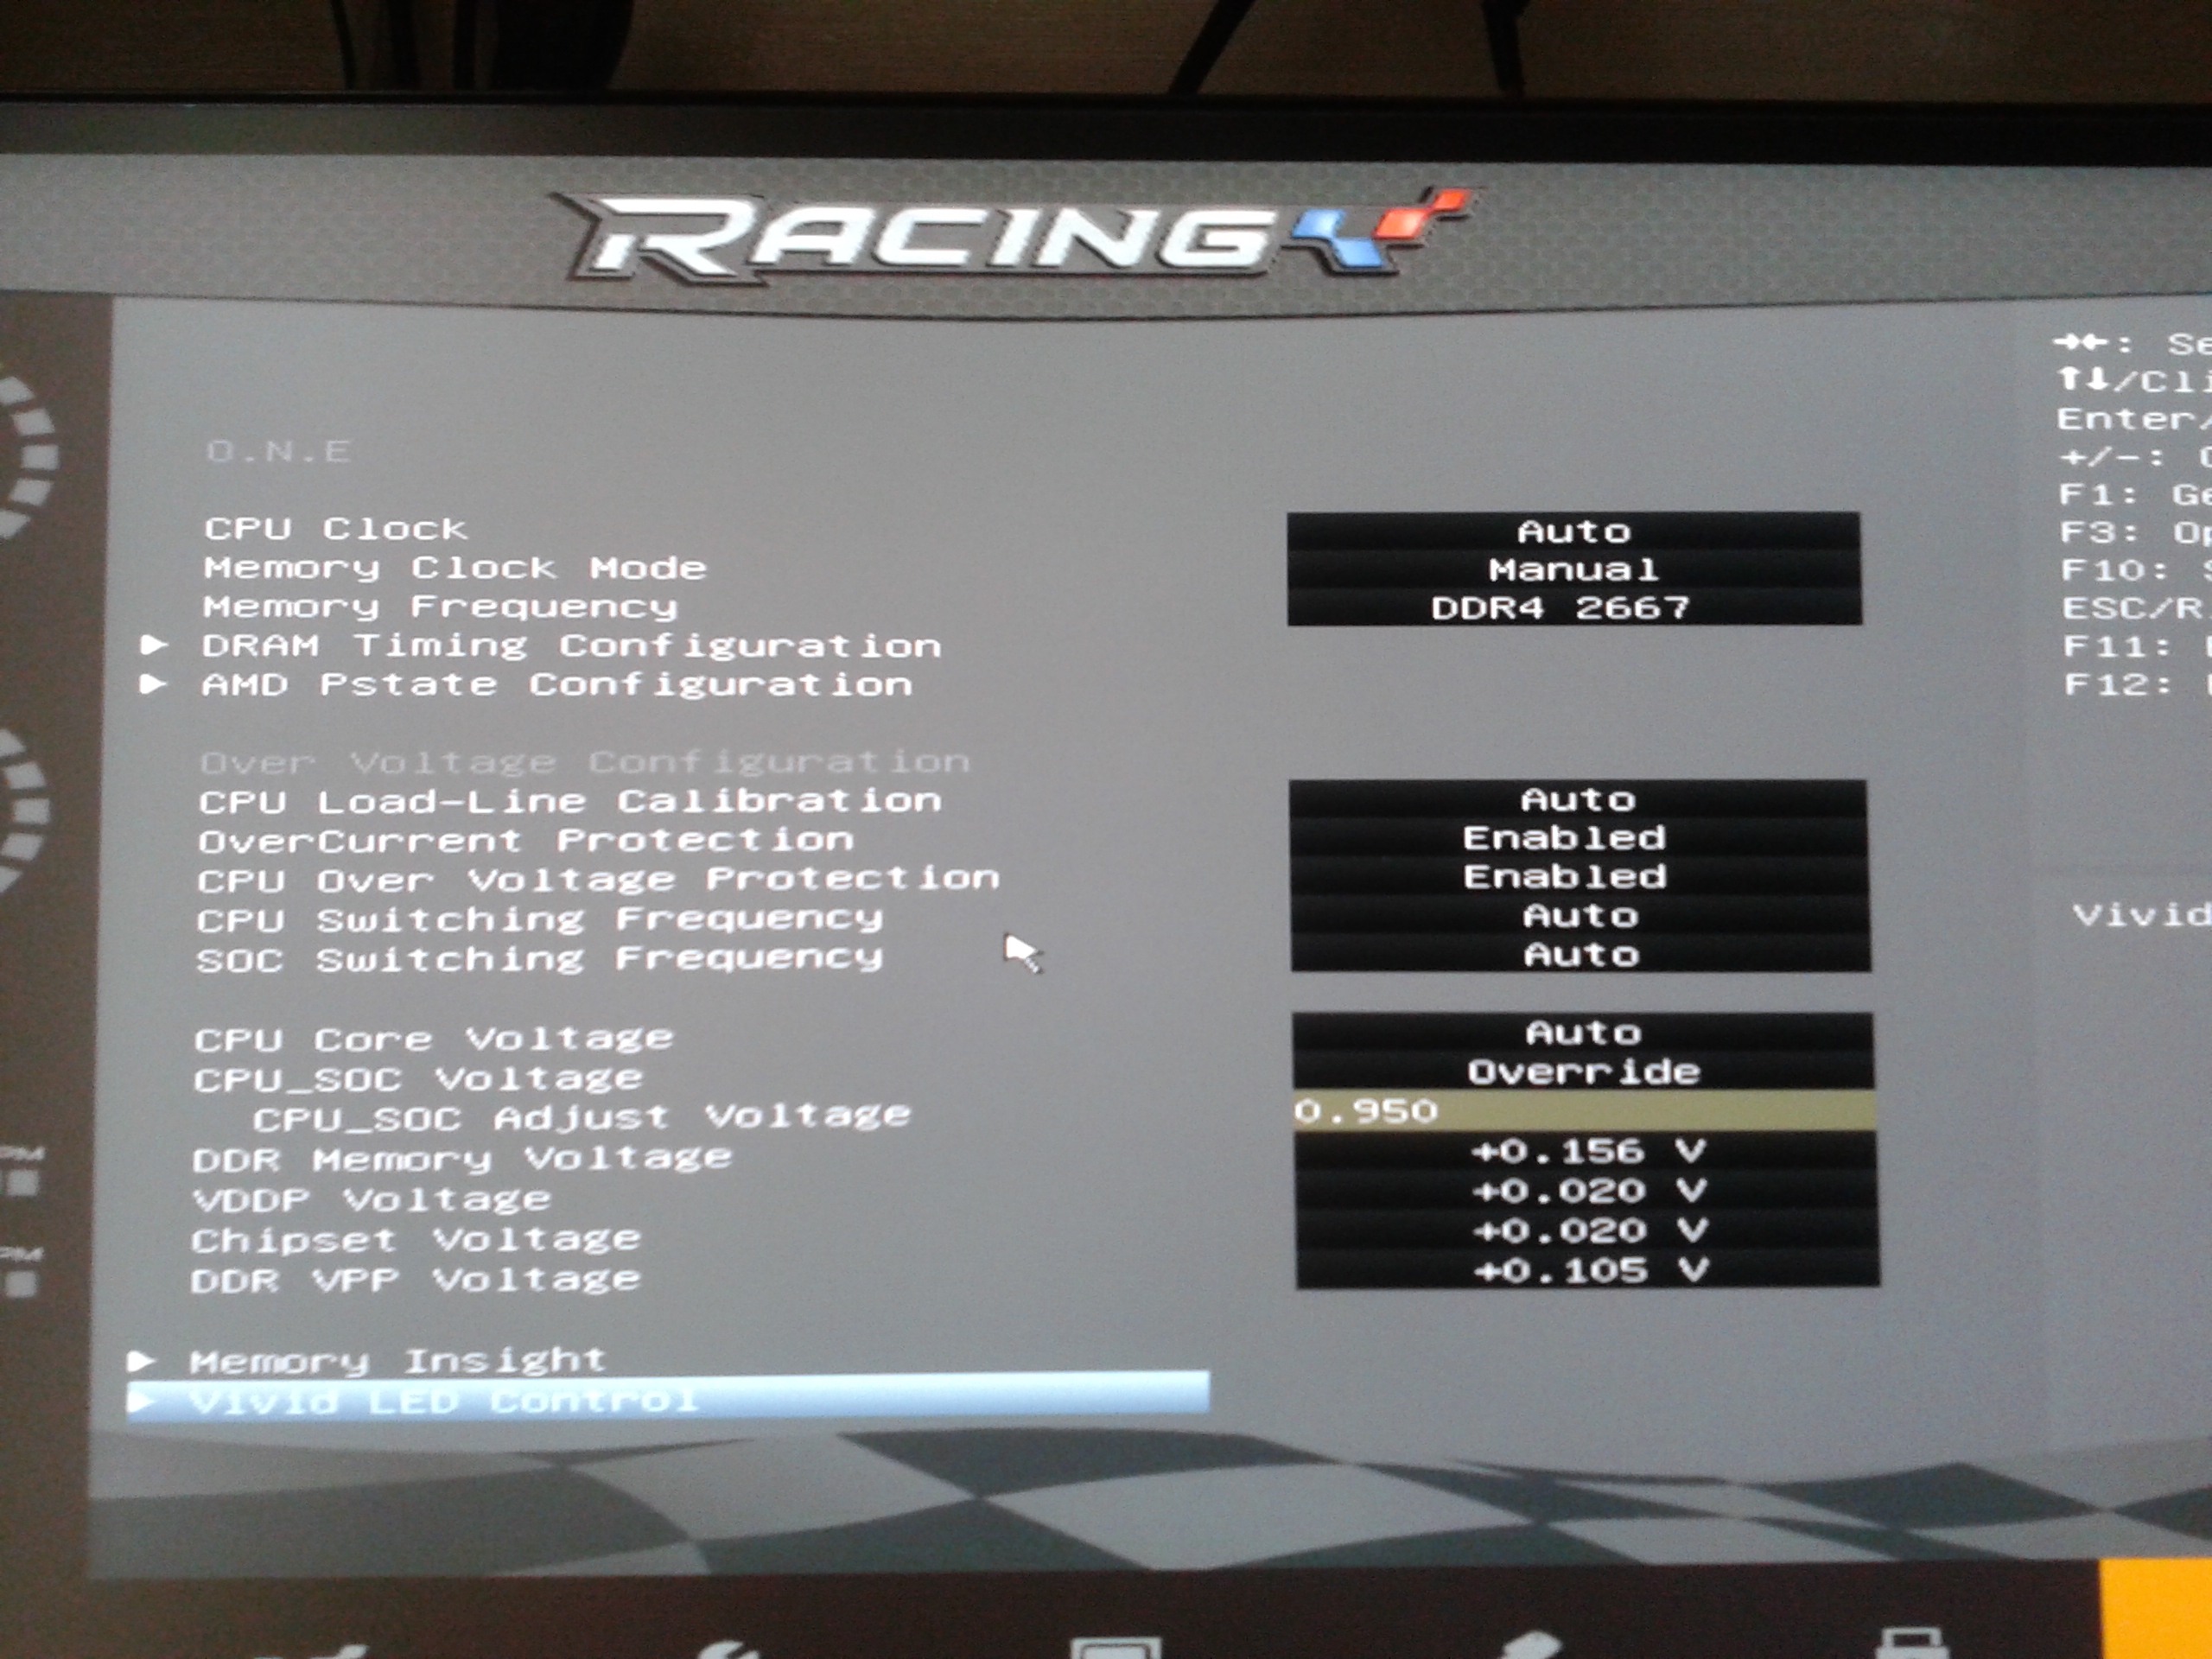Switch CPU_SOC Voltage Override setting
2212x1659 pixels.
[x=1583, y=1072]
